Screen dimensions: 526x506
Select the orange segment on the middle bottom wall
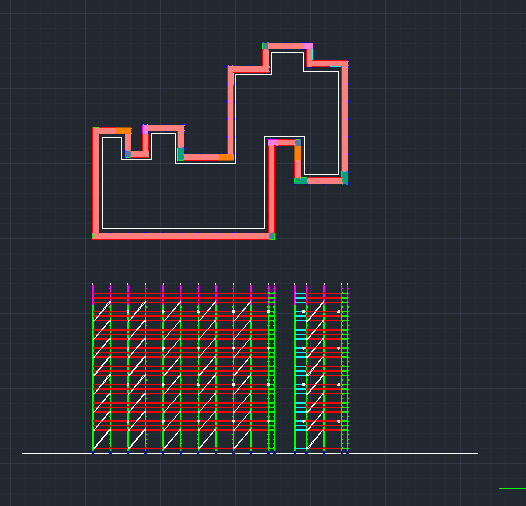(x=226, y=157)
